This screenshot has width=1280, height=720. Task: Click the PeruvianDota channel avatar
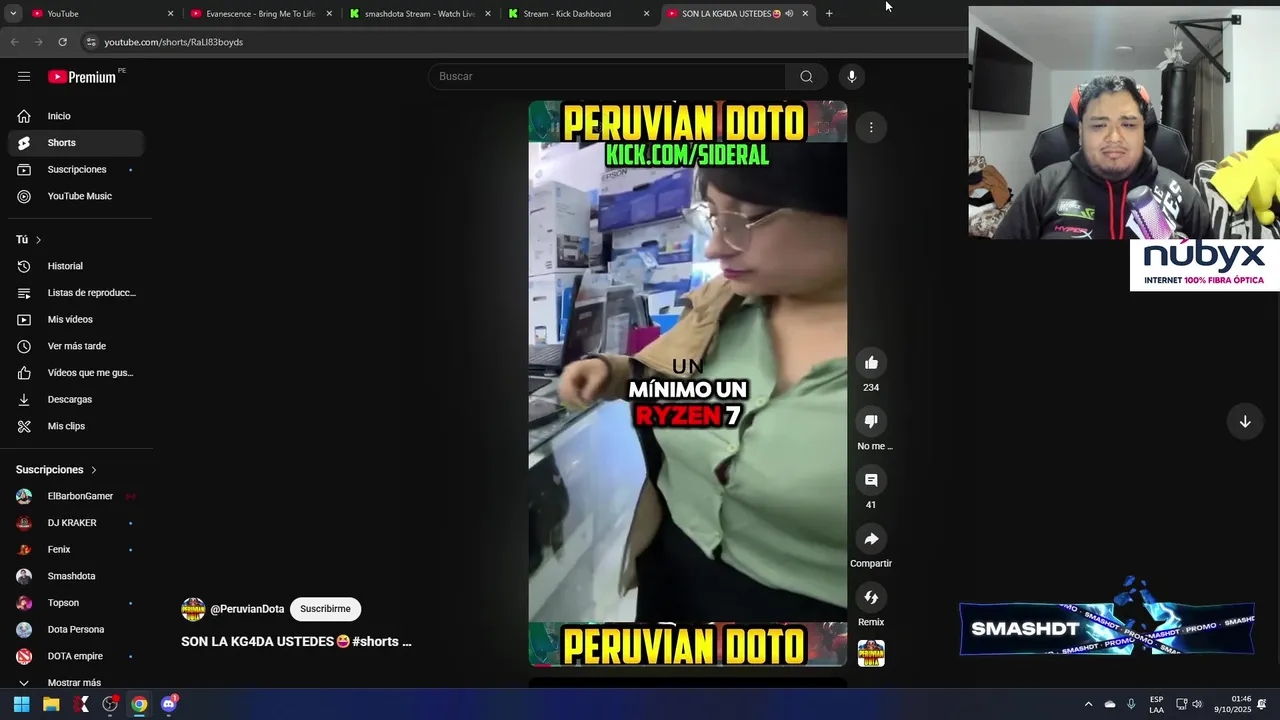pos(193,609)
